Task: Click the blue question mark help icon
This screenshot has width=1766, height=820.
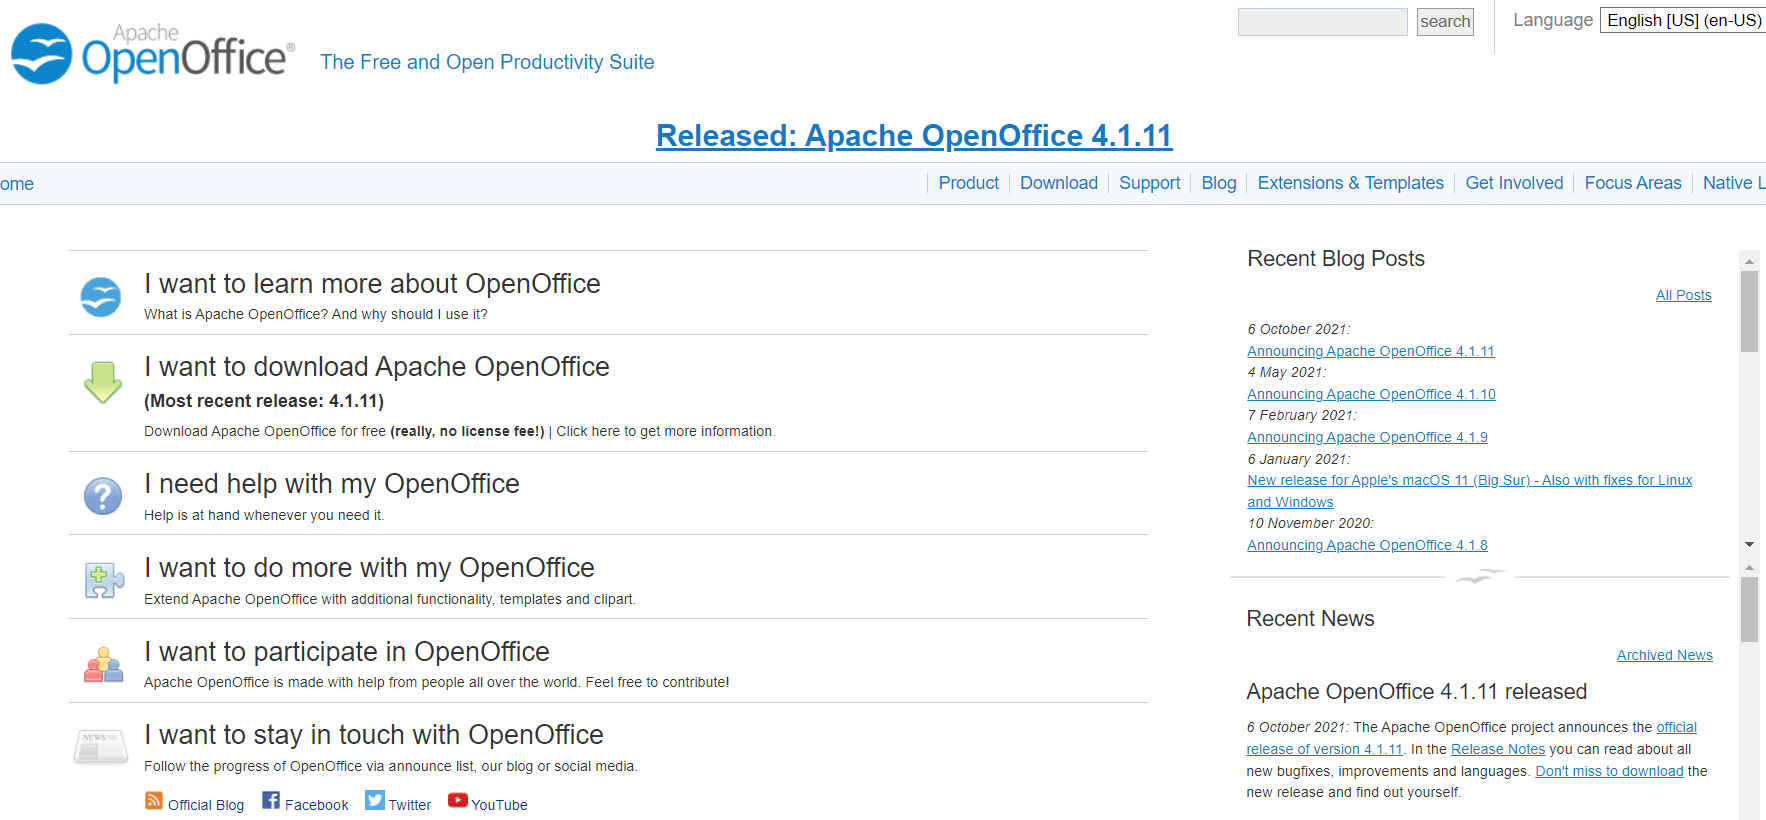Action: pos(103,496)
